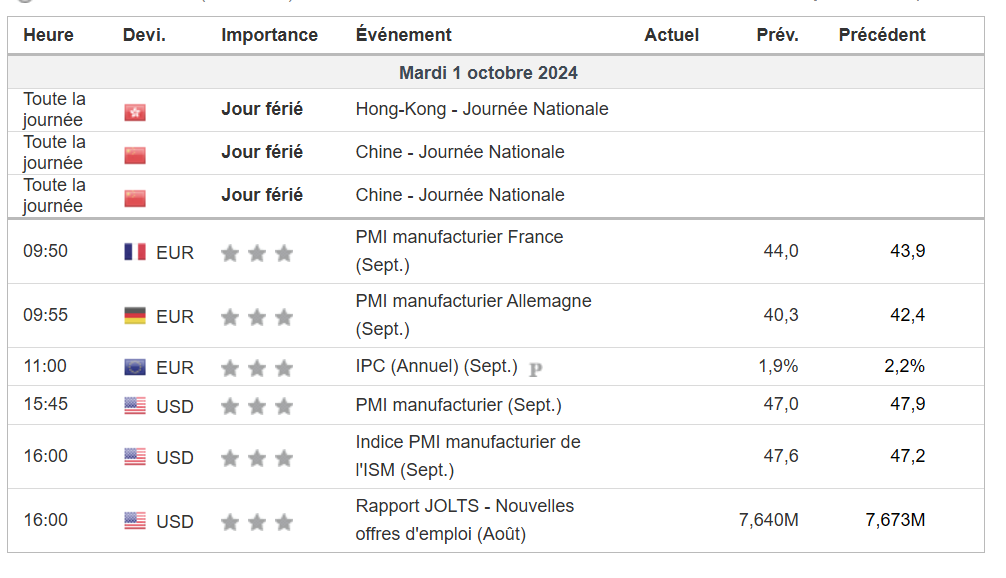Open IPC (Annuel) (Sept.) event
Image resolution: width=1006 pixels, height=578 pixels.
pos(436,366)
